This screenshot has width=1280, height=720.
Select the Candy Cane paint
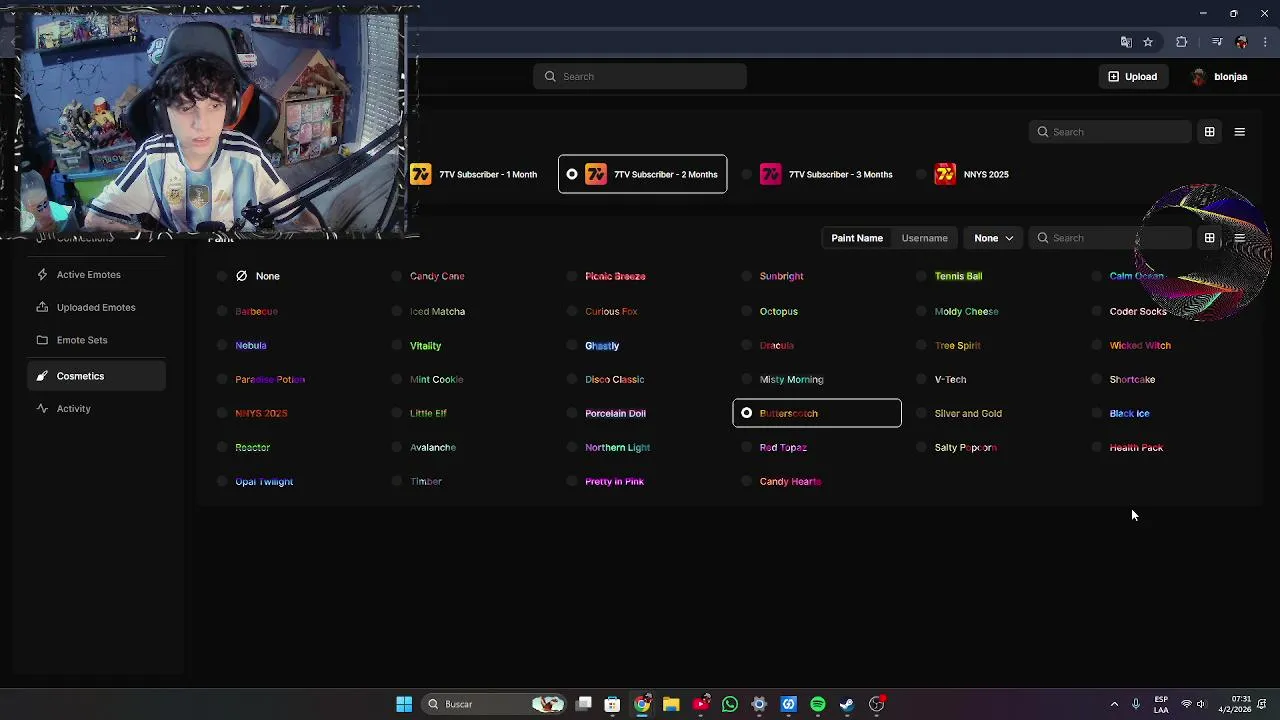[437, 276]
